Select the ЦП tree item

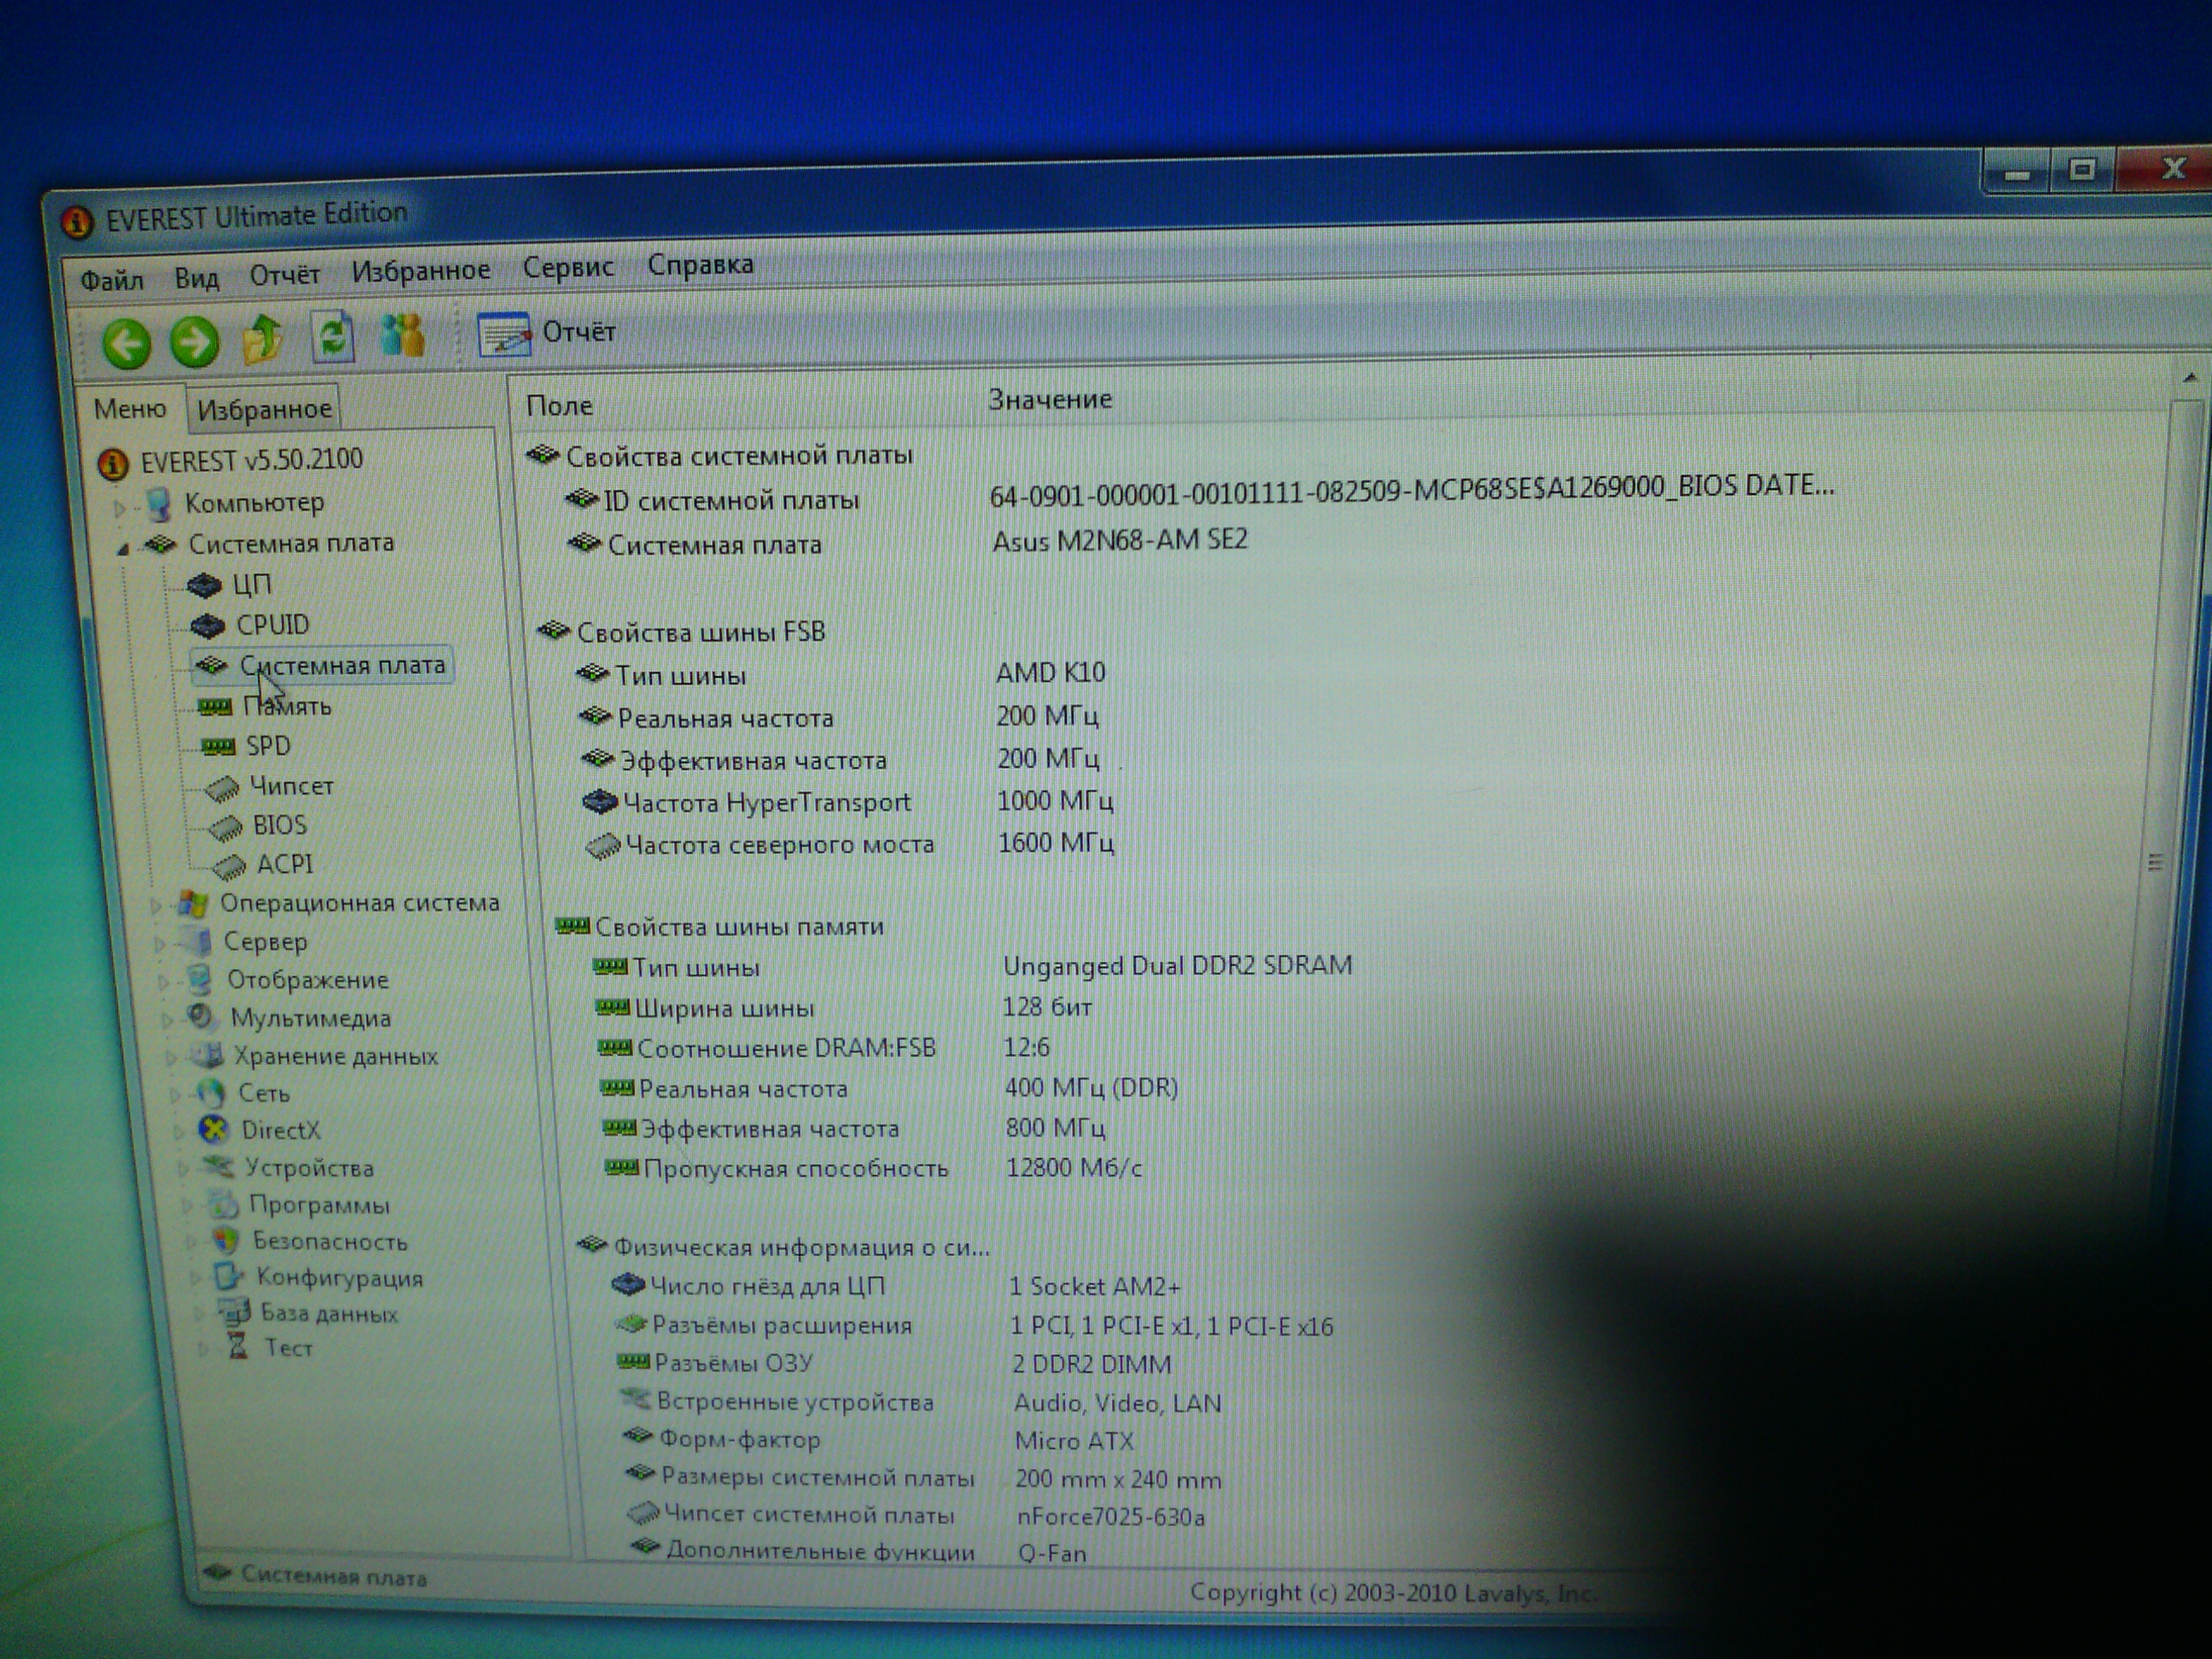pos(252,584)
